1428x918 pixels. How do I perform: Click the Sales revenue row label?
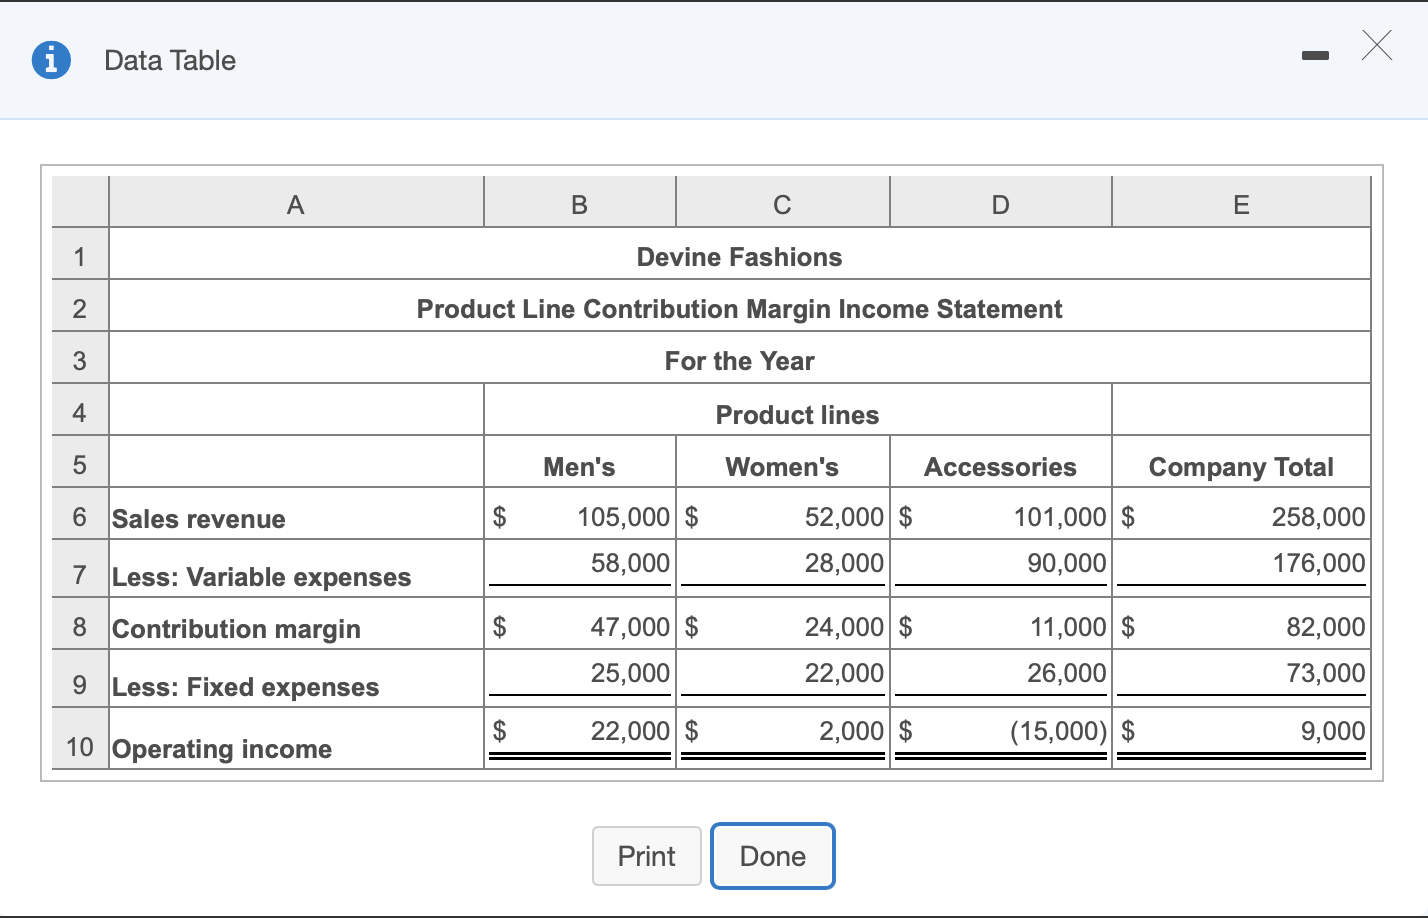point(199,519)
